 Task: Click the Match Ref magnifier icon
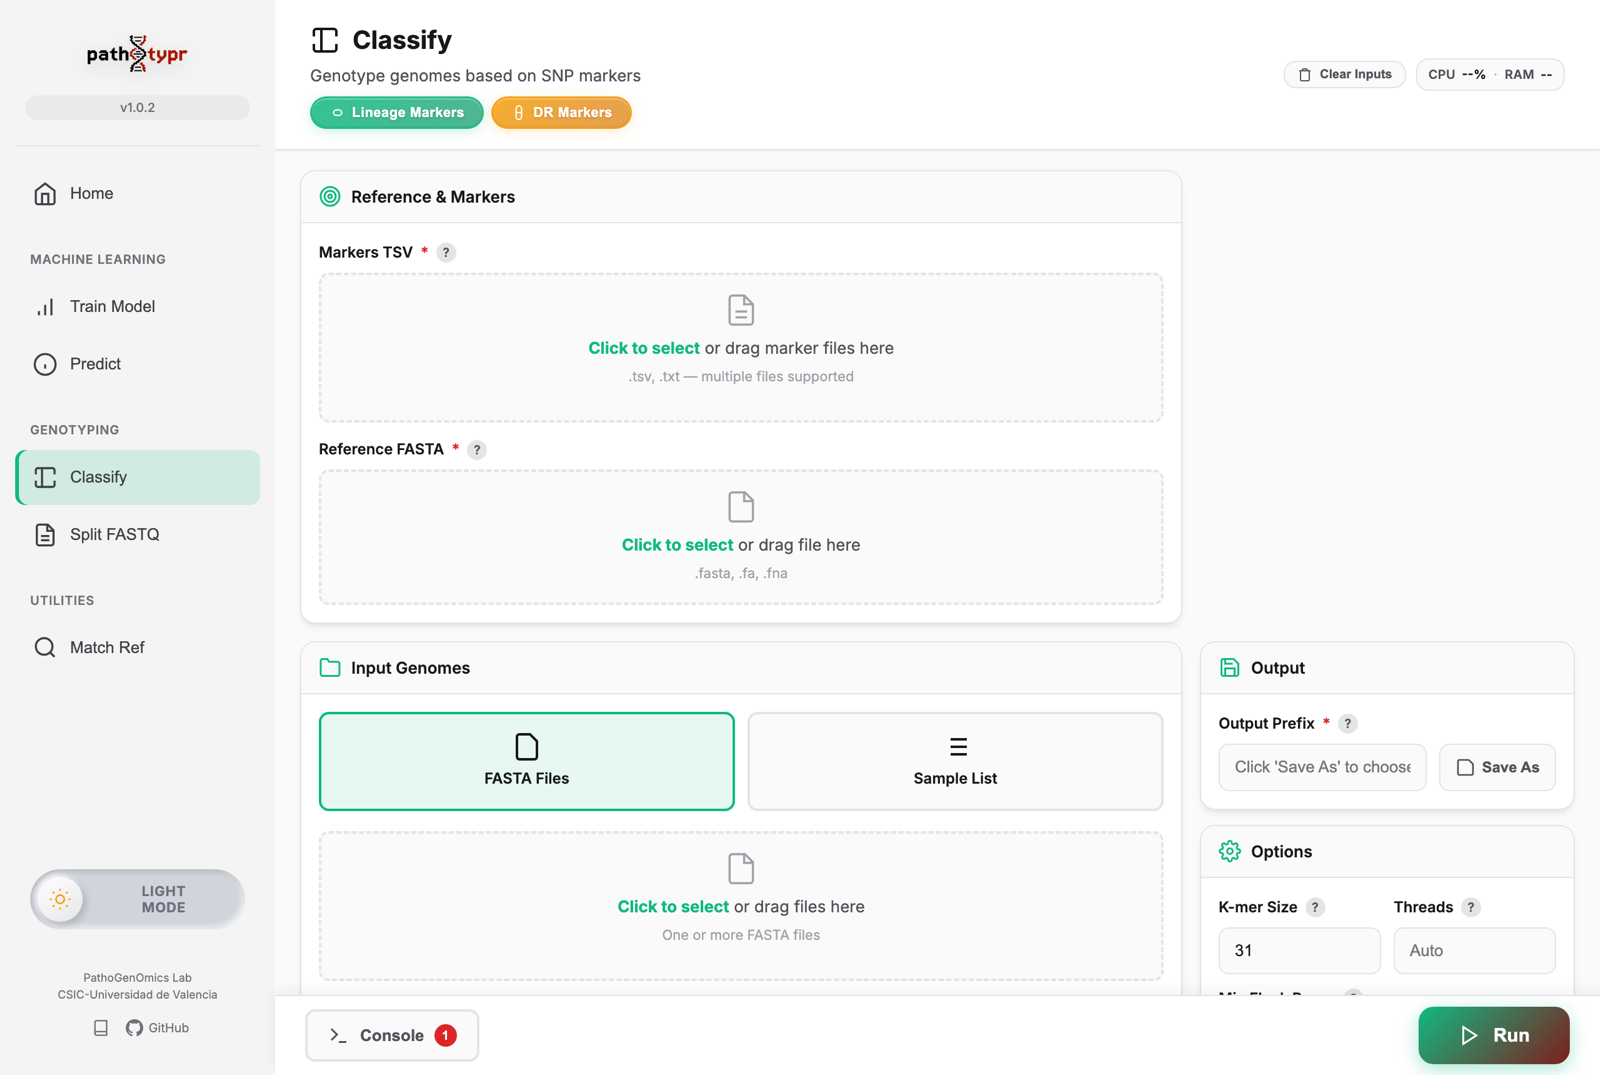(x=45, y=648)
